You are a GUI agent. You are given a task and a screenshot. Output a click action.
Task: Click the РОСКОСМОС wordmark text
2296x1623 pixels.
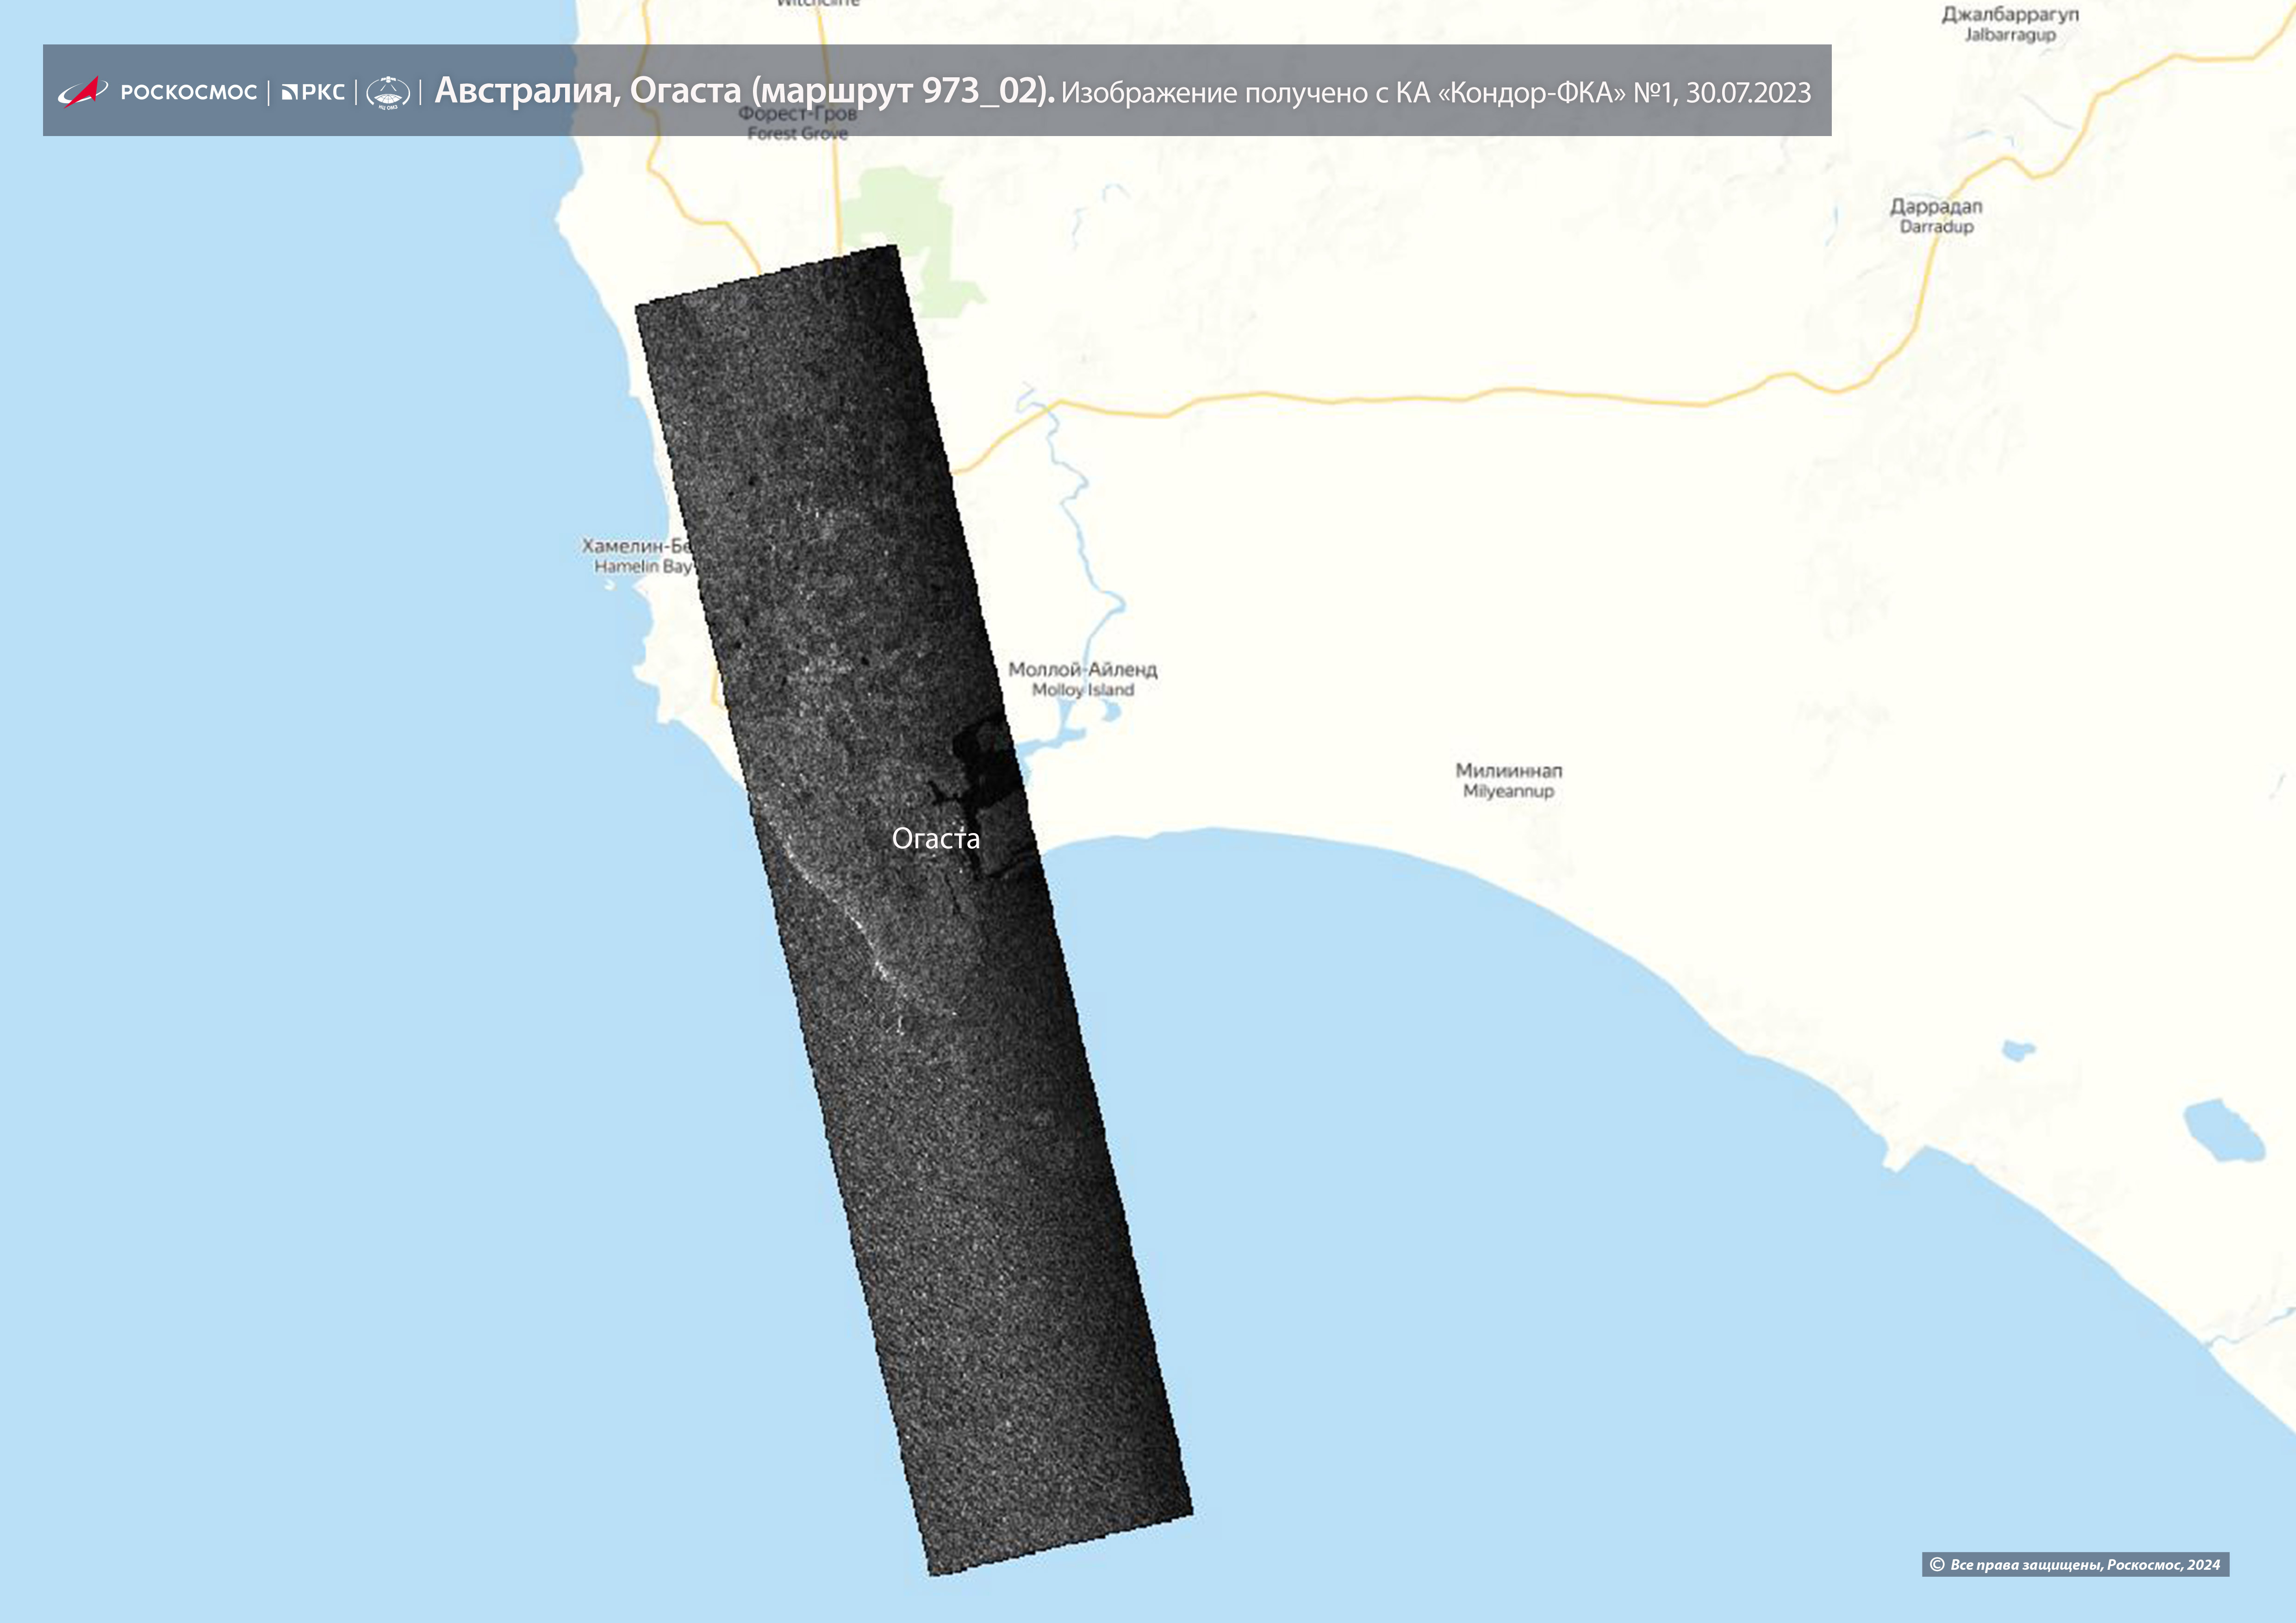click(x=189, y=92)
